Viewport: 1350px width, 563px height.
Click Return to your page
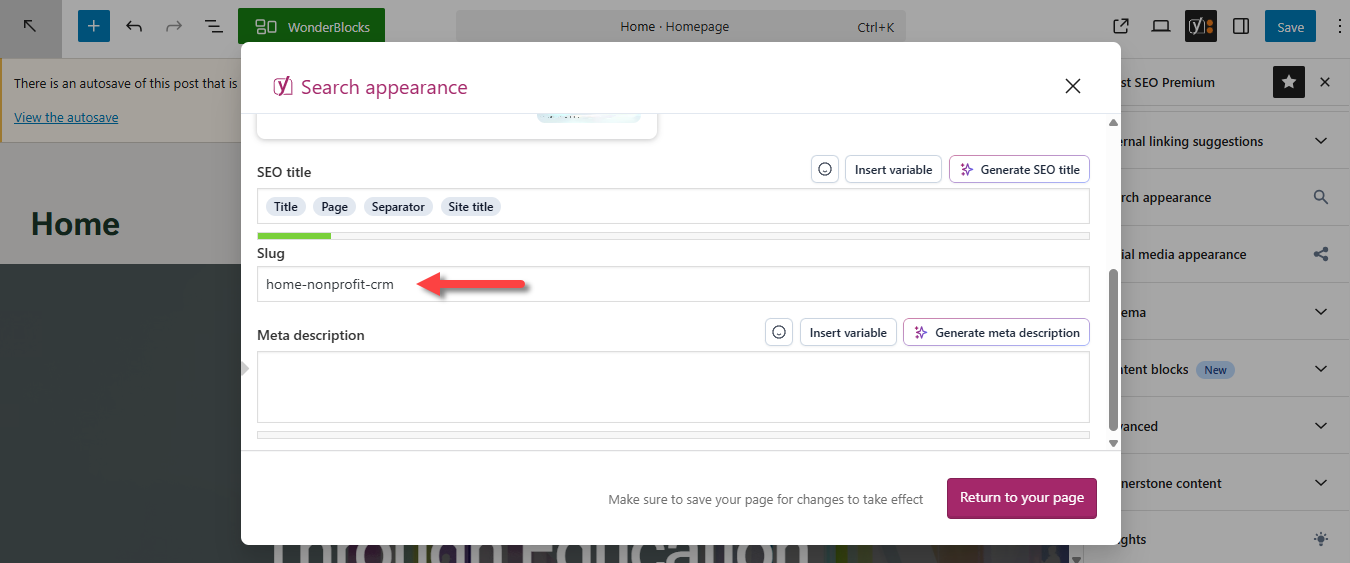(x=1022, y=498)
